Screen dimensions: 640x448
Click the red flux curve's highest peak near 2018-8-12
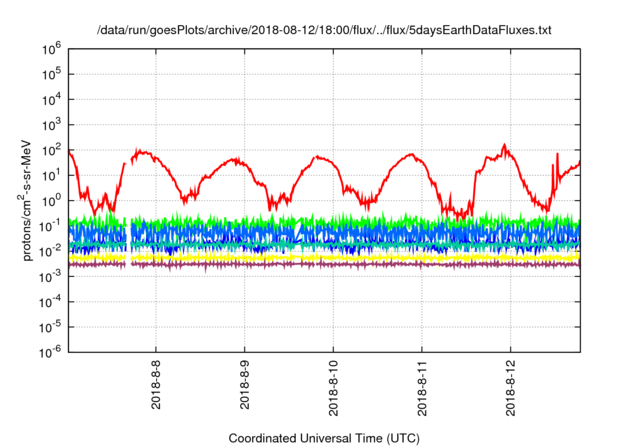tap(504, 144)
